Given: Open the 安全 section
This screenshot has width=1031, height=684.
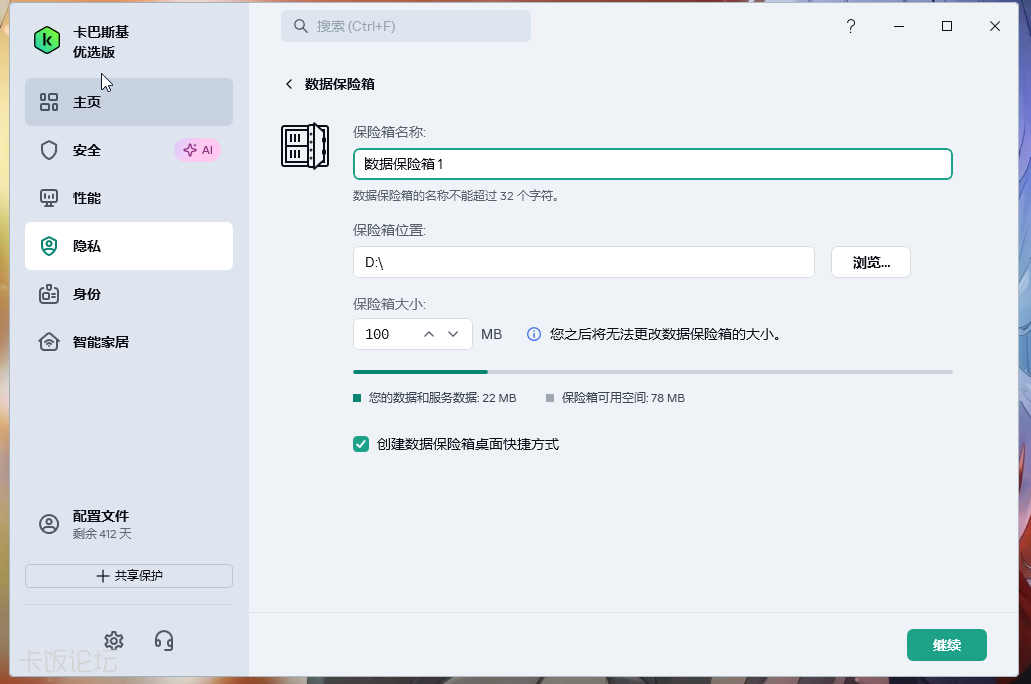Looking at the screenshot, I should (x=129, y=150).
